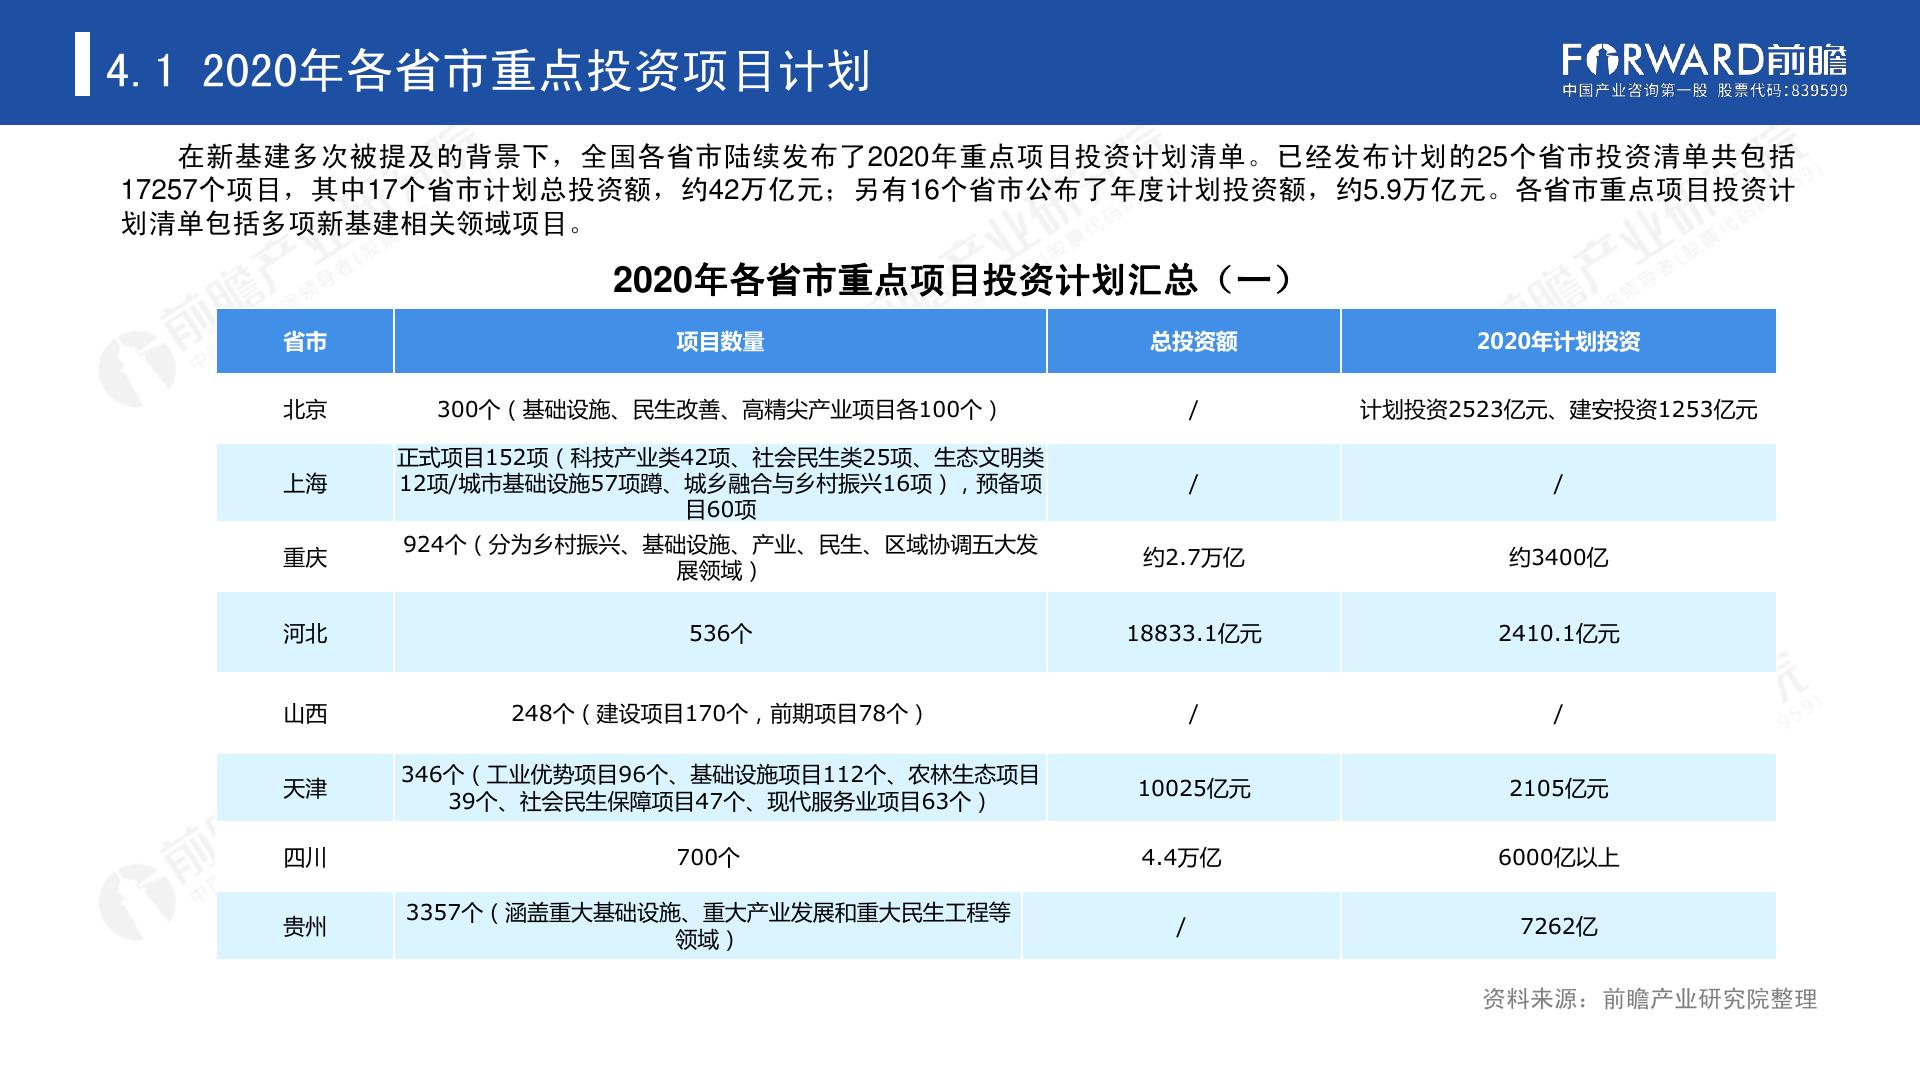Click Chongqing's '924个' project description cell
This screenshot has height=1080, width=1920.
[720, 558]
